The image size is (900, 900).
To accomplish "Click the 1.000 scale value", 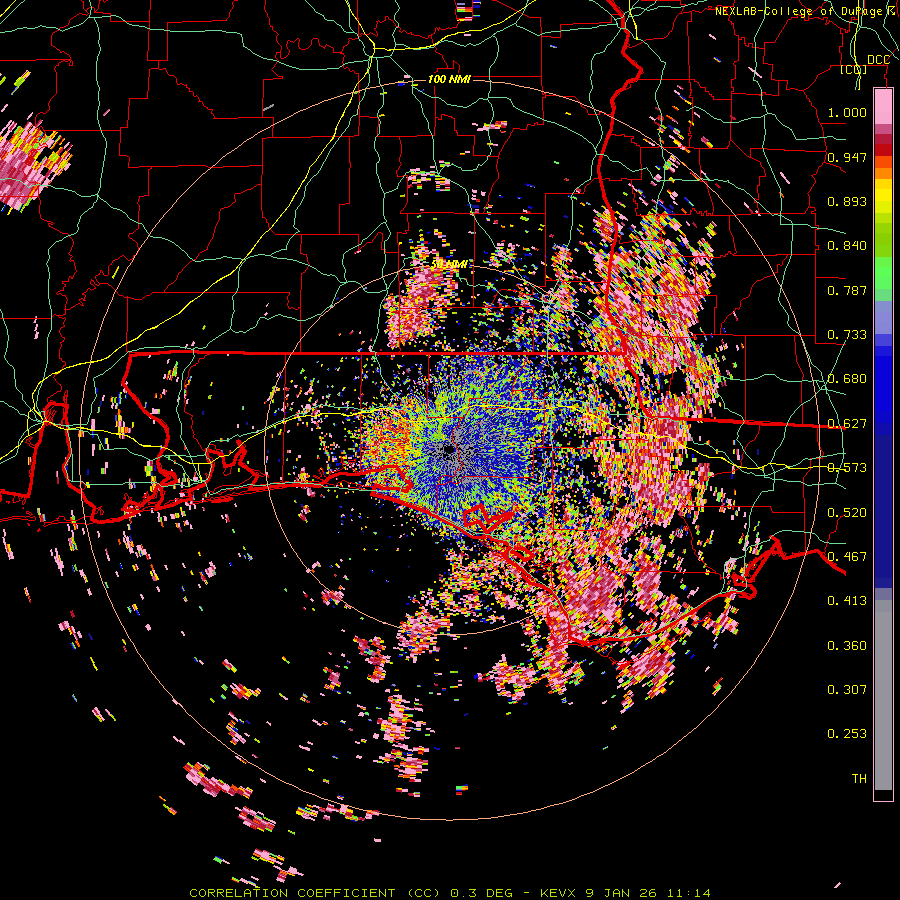I will [847, 112].
